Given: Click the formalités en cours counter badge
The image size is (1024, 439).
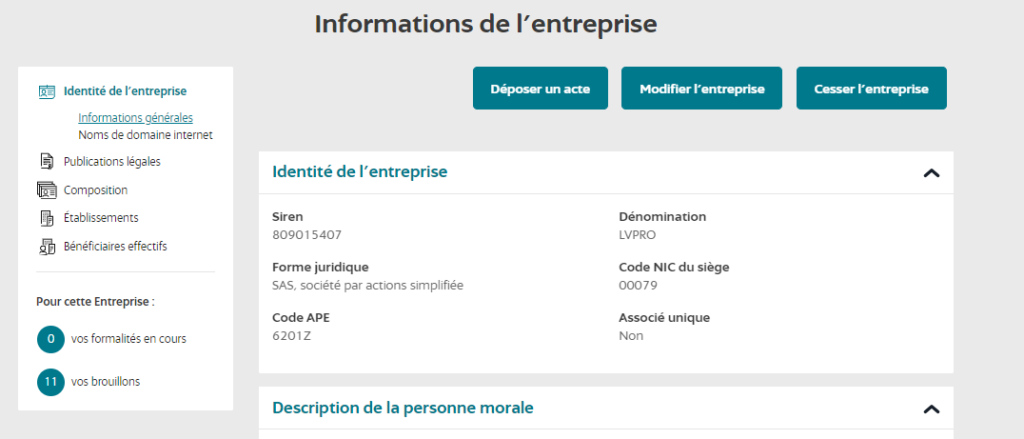Looking at the screenshot, I should [x=50, y=339].
